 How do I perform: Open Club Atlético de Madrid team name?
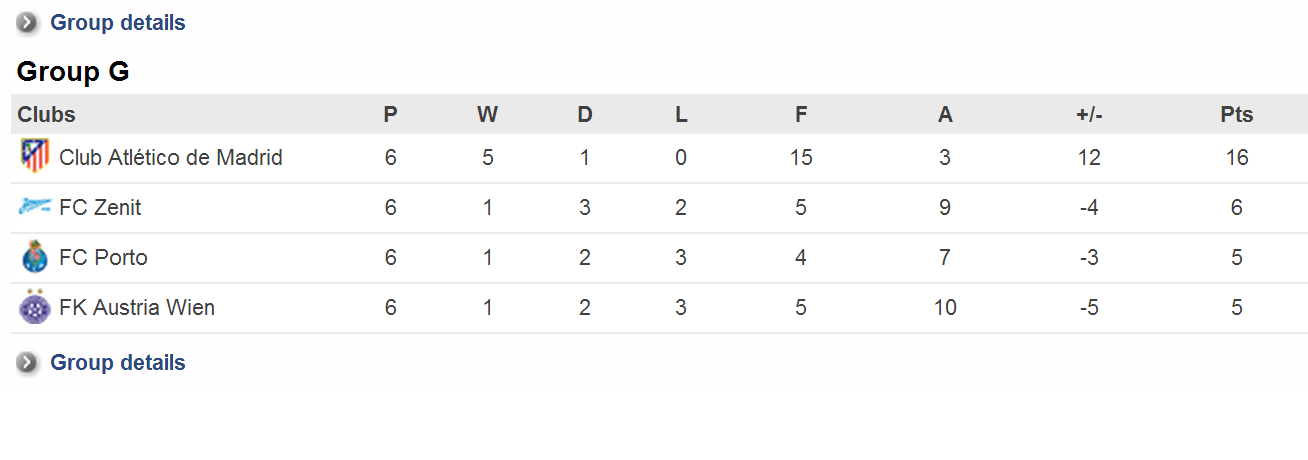click(x=171, y=157)
